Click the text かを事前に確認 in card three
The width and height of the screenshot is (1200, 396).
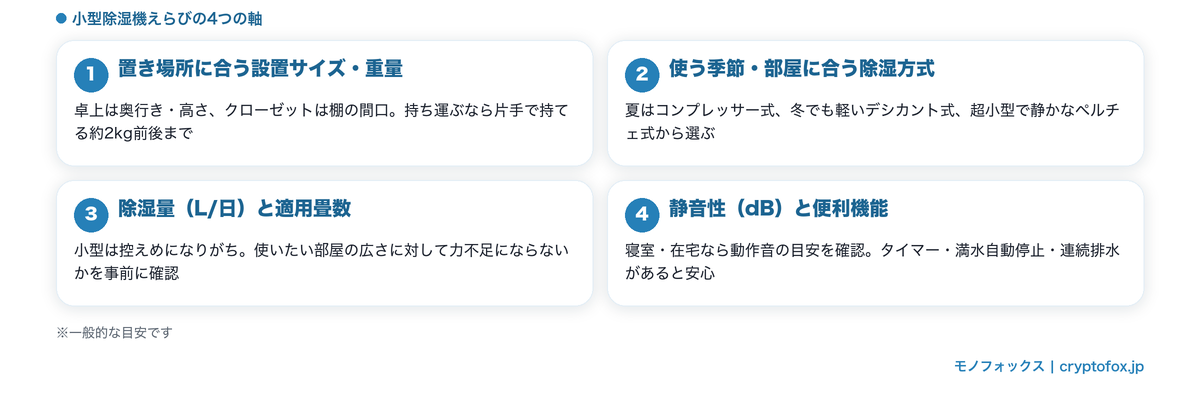(126, 272)
